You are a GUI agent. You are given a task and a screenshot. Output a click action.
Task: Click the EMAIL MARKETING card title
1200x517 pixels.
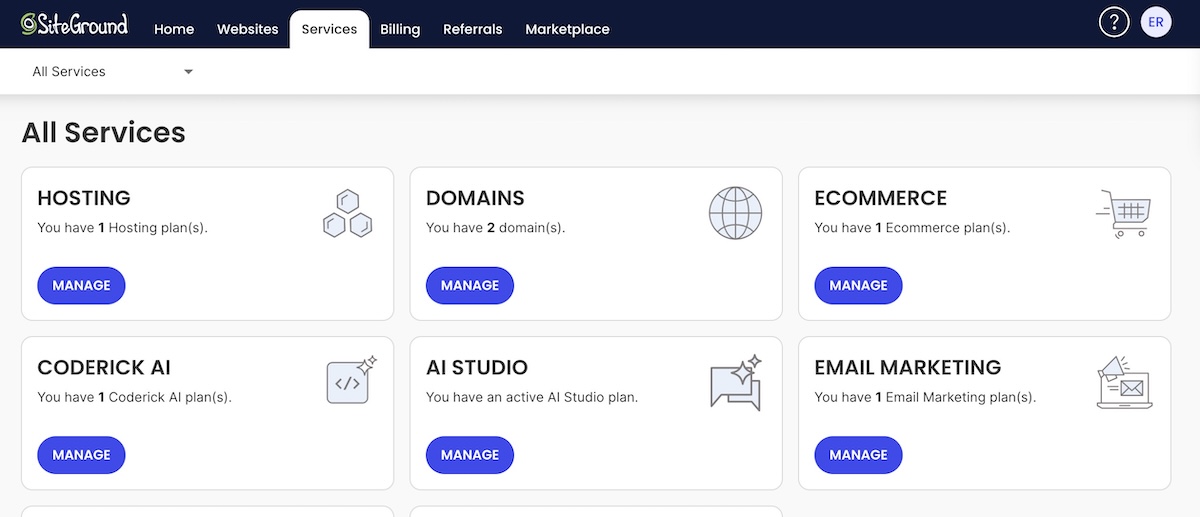point(908,367)
